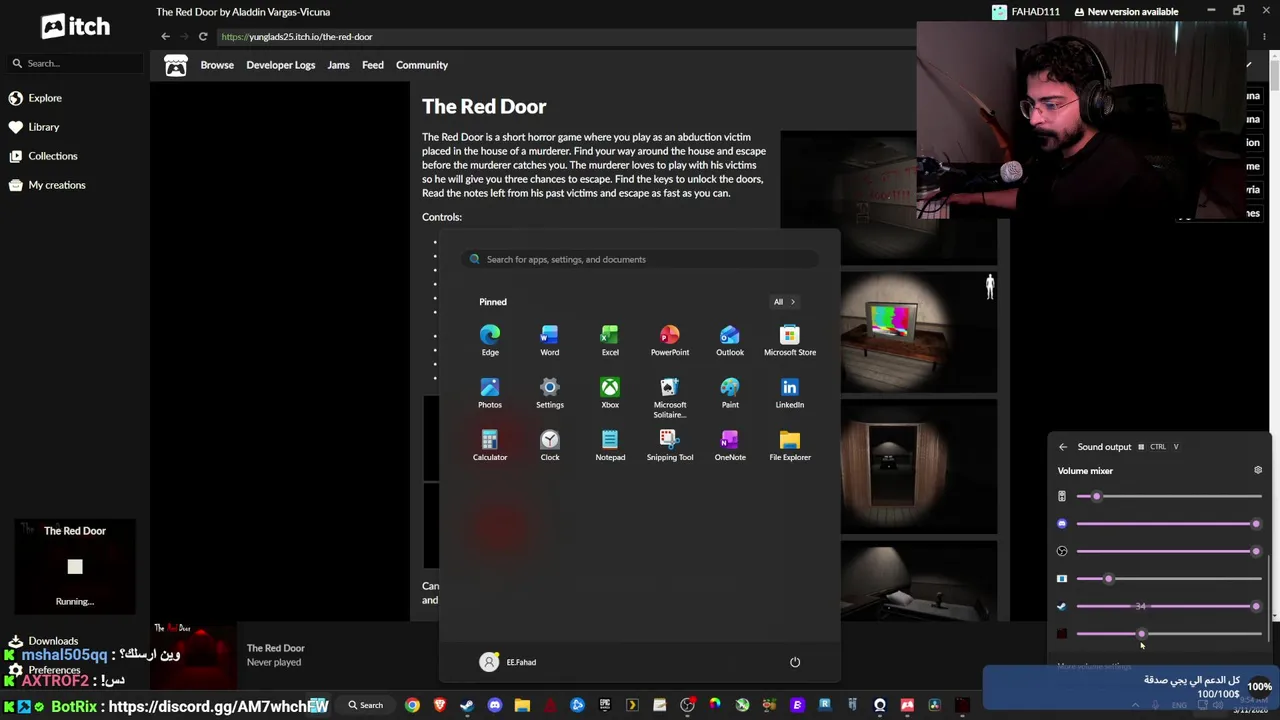Image resolution: width=1280 pixels, height=720 pixels.
Task: Open File Explorer pinned app
Action: click(x=790, y=445)
